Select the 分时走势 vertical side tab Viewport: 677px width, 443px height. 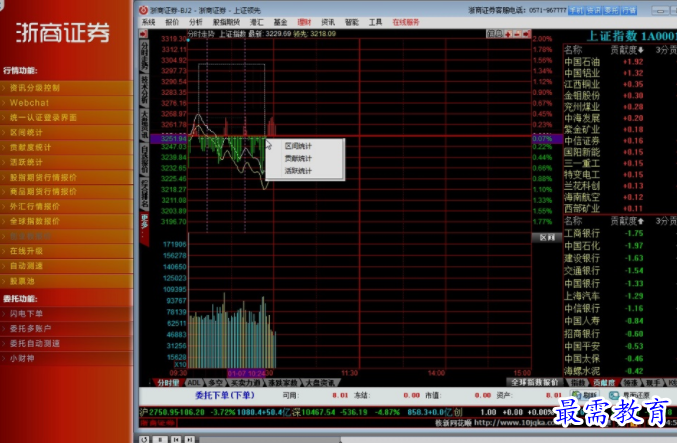[144, 57]
